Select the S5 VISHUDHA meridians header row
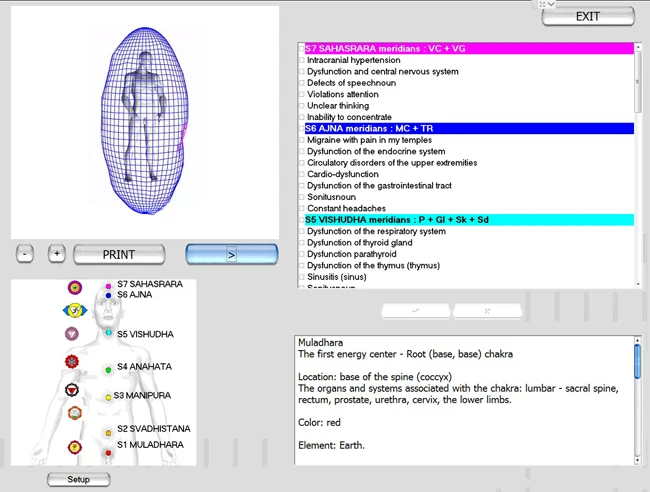 (469, 220)
